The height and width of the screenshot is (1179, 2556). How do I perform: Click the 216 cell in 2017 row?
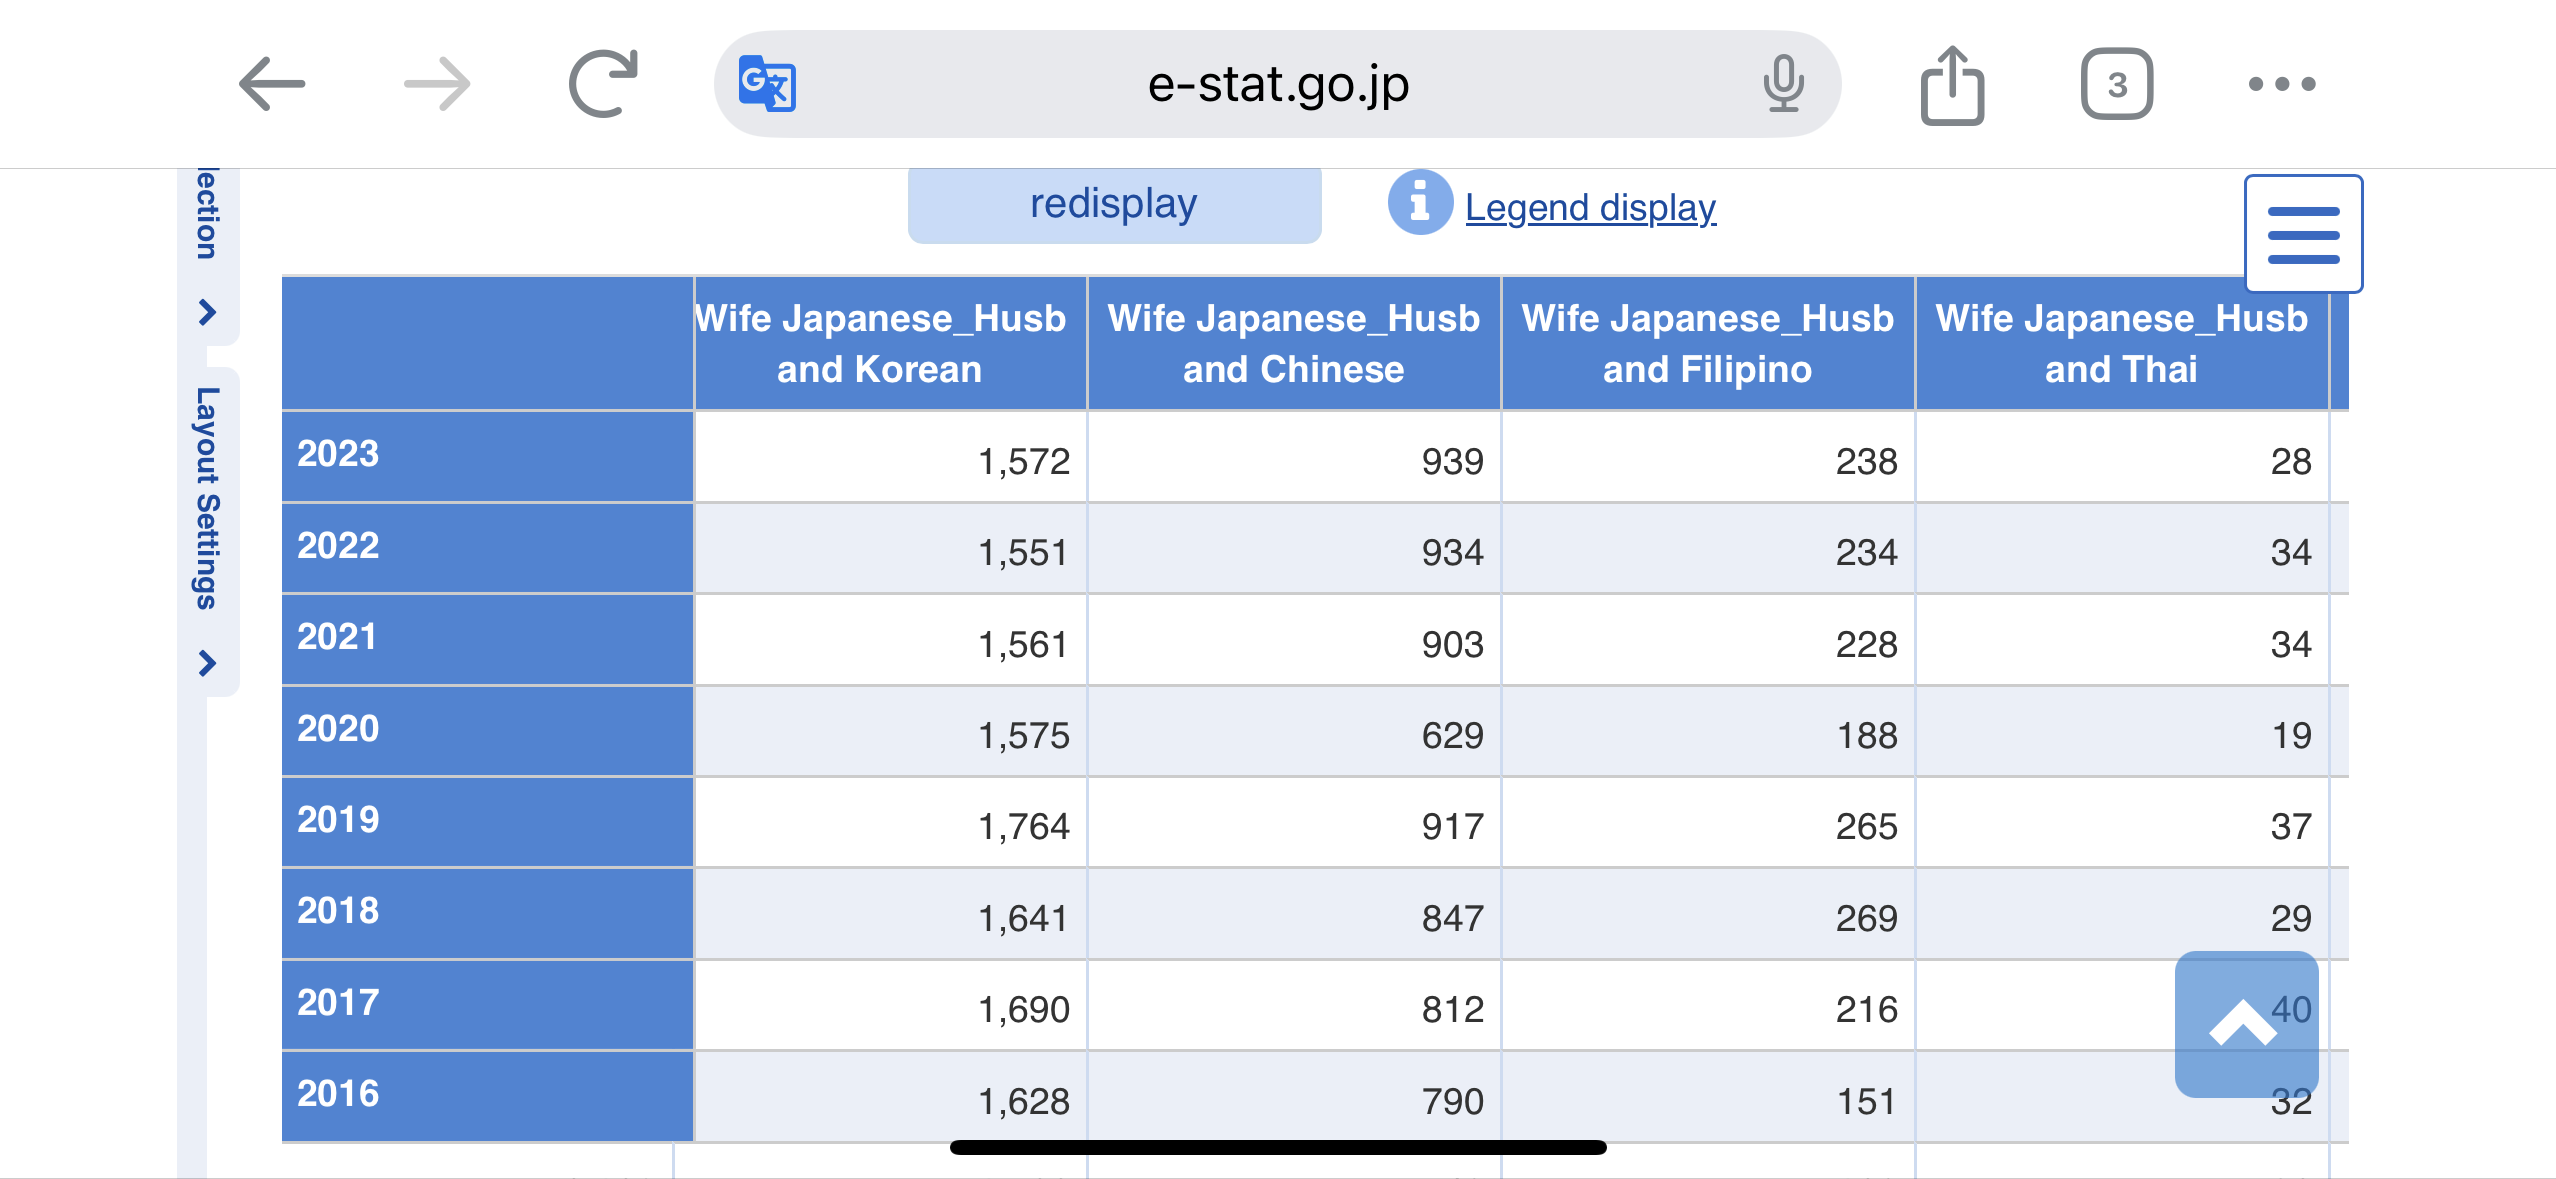tap(1707, 1006)
